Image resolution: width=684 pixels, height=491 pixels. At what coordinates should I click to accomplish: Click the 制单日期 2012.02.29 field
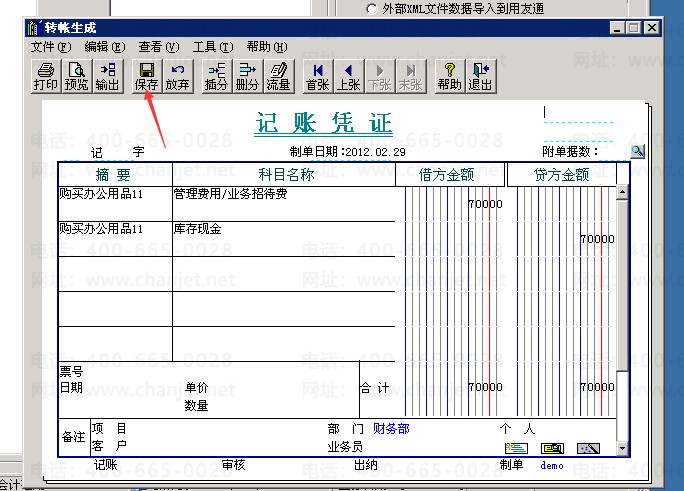pyautogui.click(x=347, y=152)
